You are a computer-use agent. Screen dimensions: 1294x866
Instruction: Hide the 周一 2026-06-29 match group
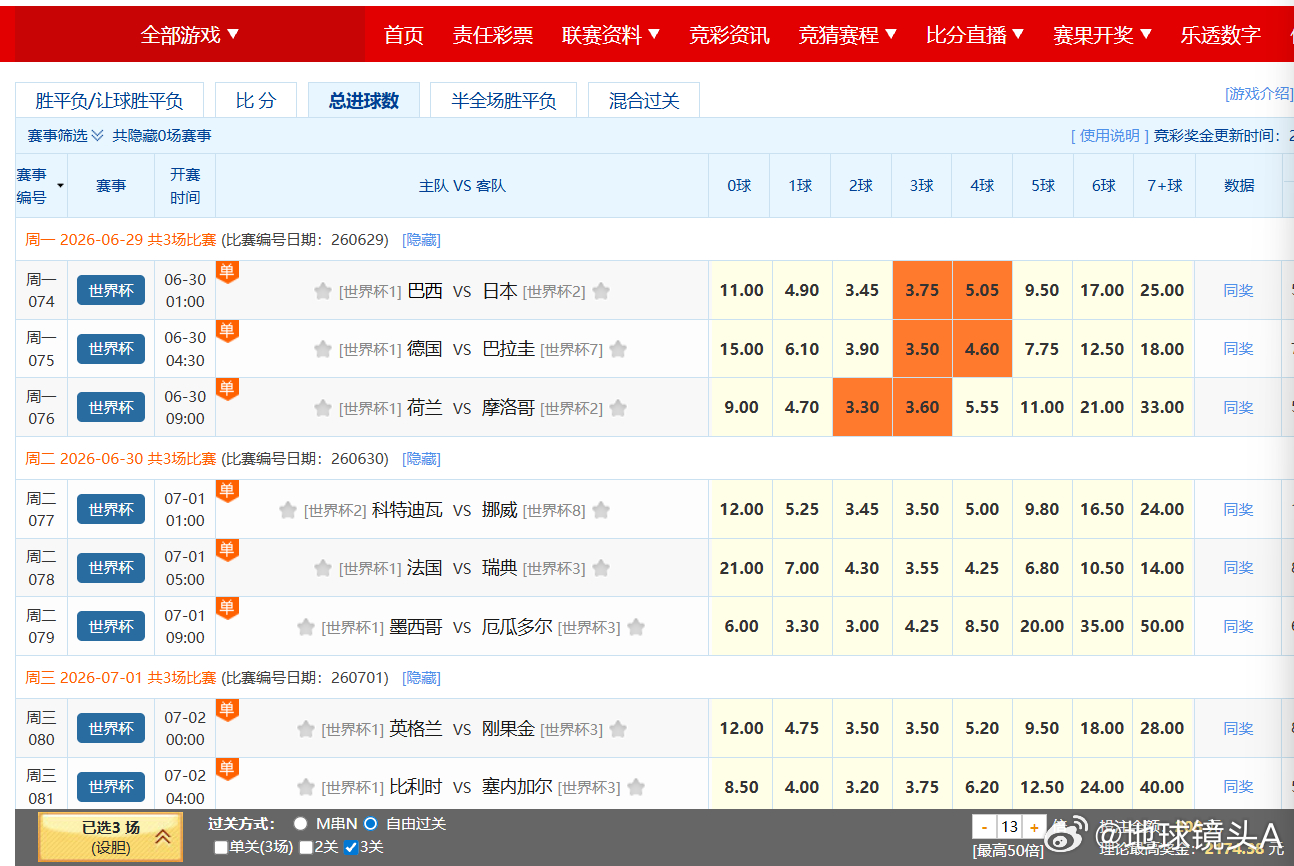421,240
